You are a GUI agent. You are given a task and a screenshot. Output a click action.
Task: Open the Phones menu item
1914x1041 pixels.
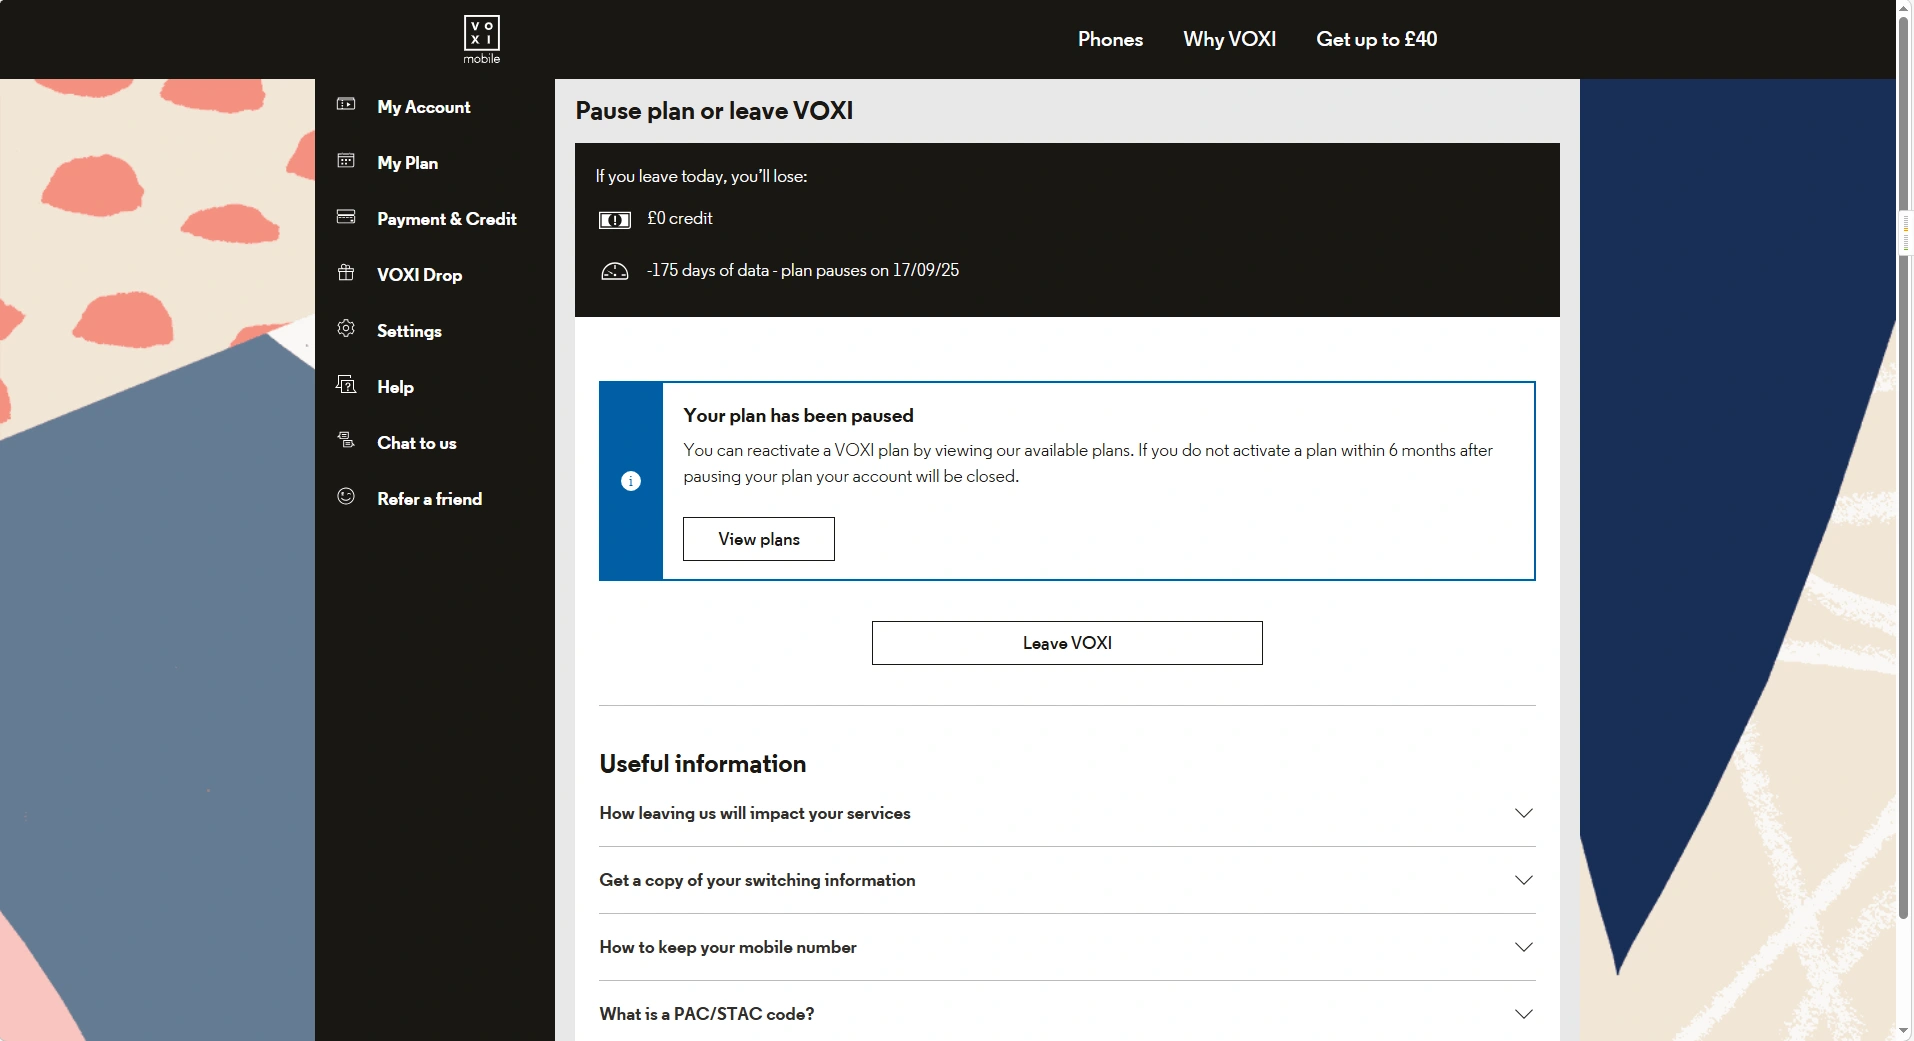point(1110,39)
